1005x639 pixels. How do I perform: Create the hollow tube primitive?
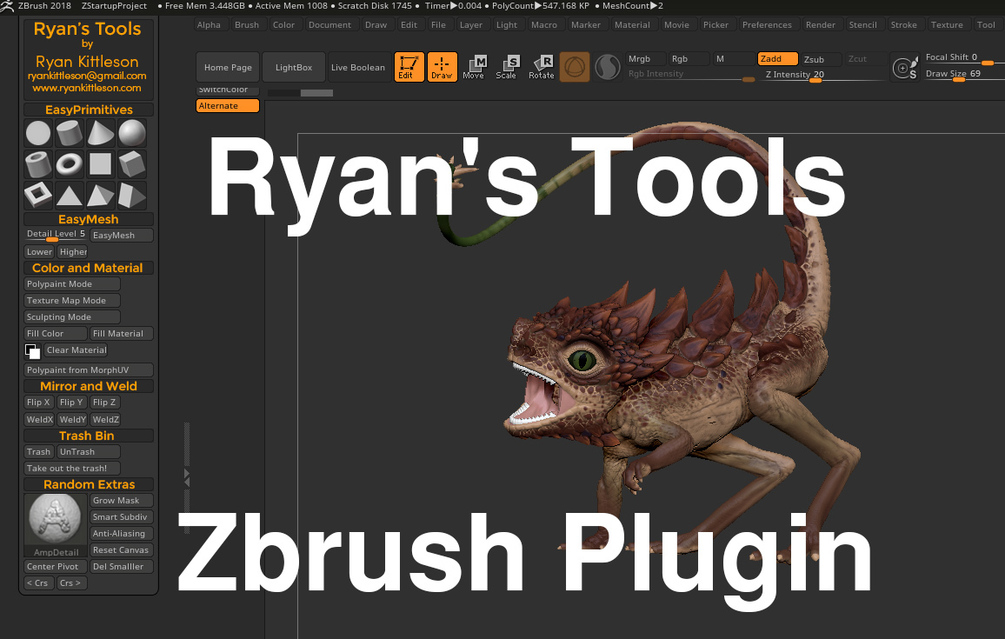click(x=38, y=164)
